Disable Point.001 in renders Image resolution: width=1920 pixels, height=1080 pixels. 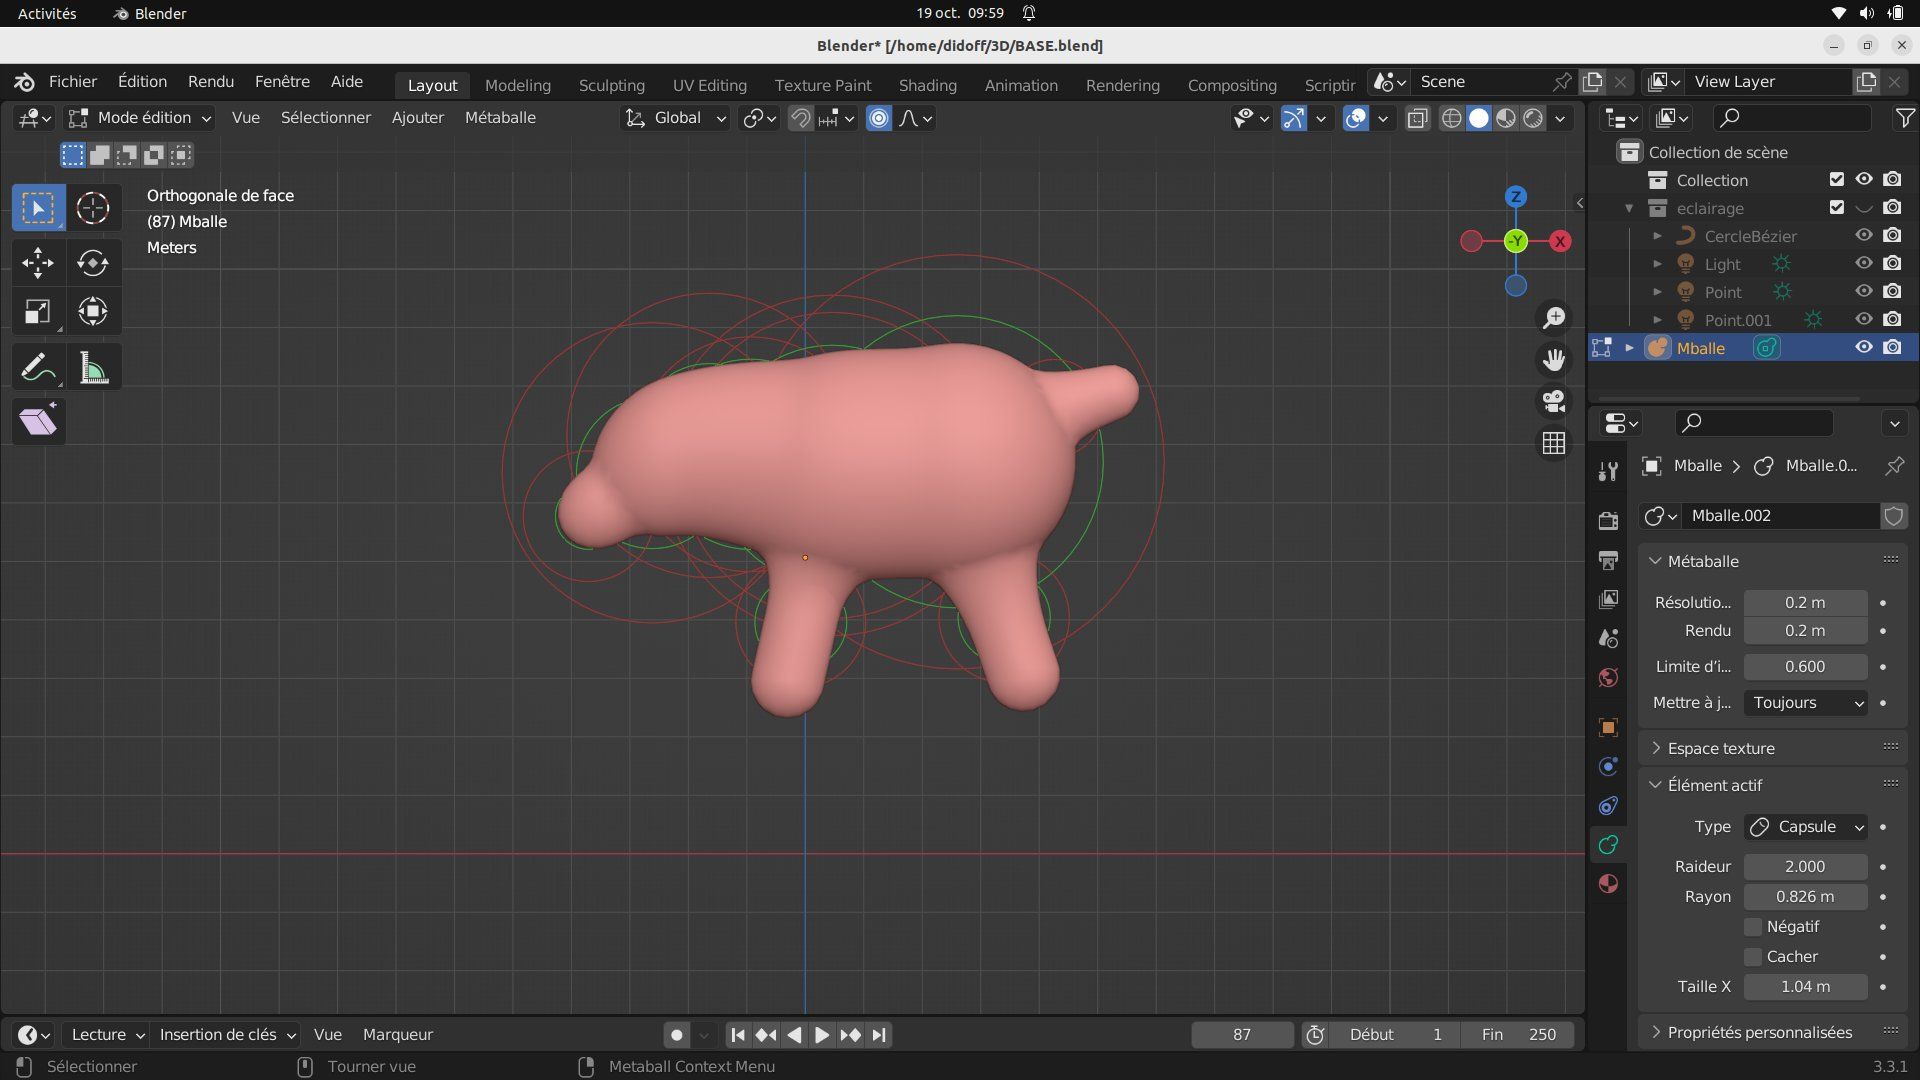[x=1892, y=320]
